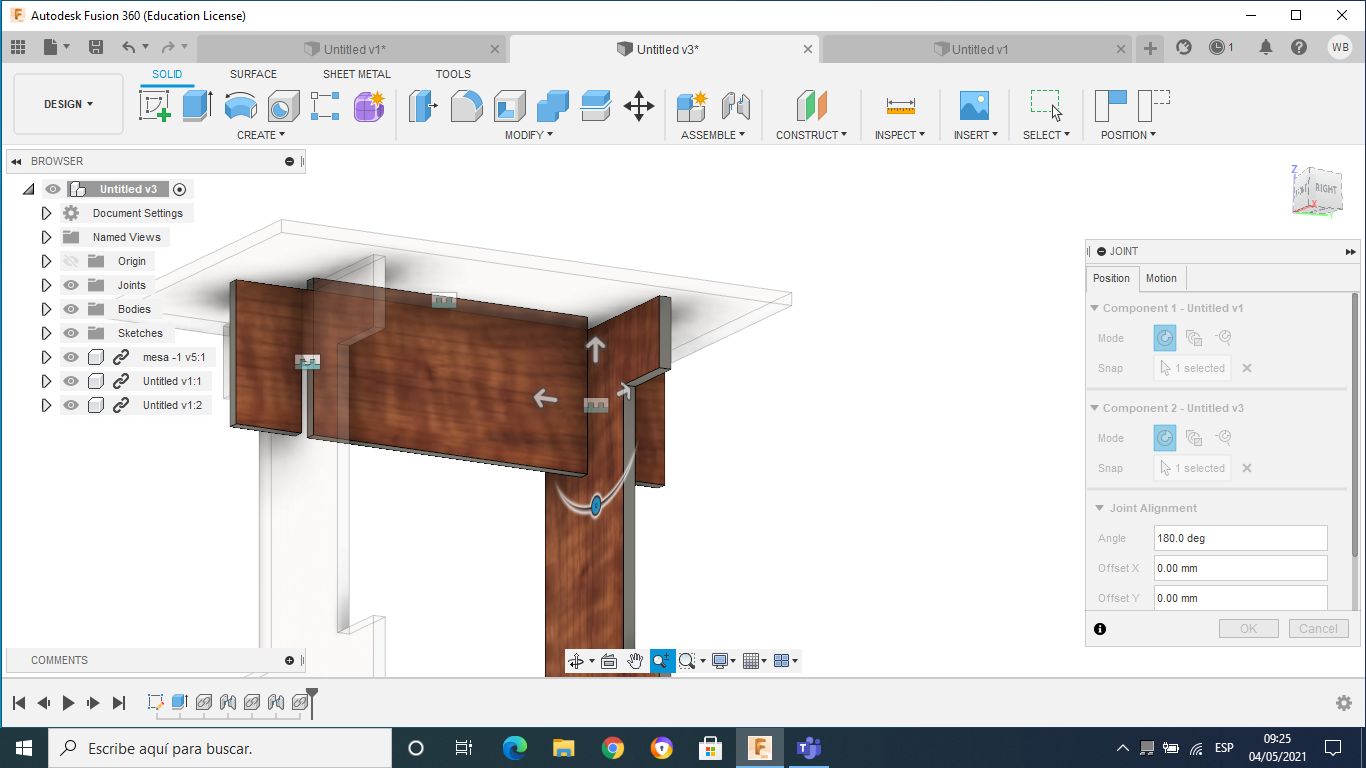
Task: Select the Create Sketch tool
Action: point(154,105)
